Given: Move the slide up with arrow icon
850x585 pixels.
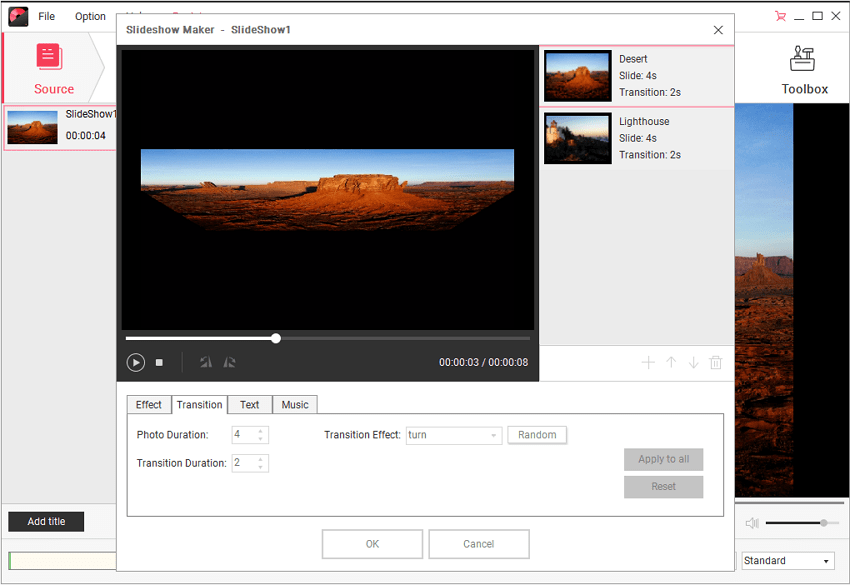Looking at the screenshot, I should coord(671,362).
